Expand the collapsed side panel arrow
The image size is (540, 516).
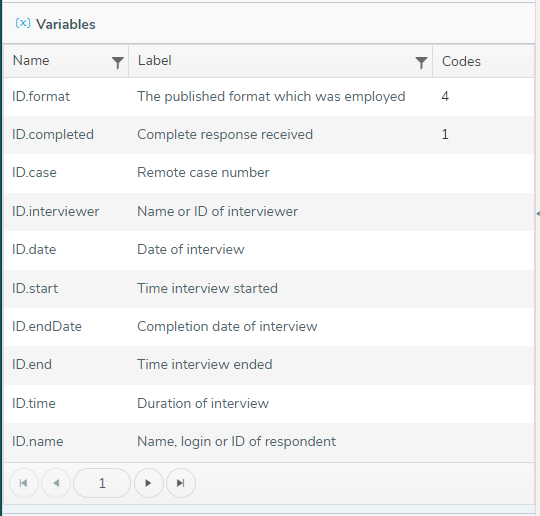click(x=538, y=214)
